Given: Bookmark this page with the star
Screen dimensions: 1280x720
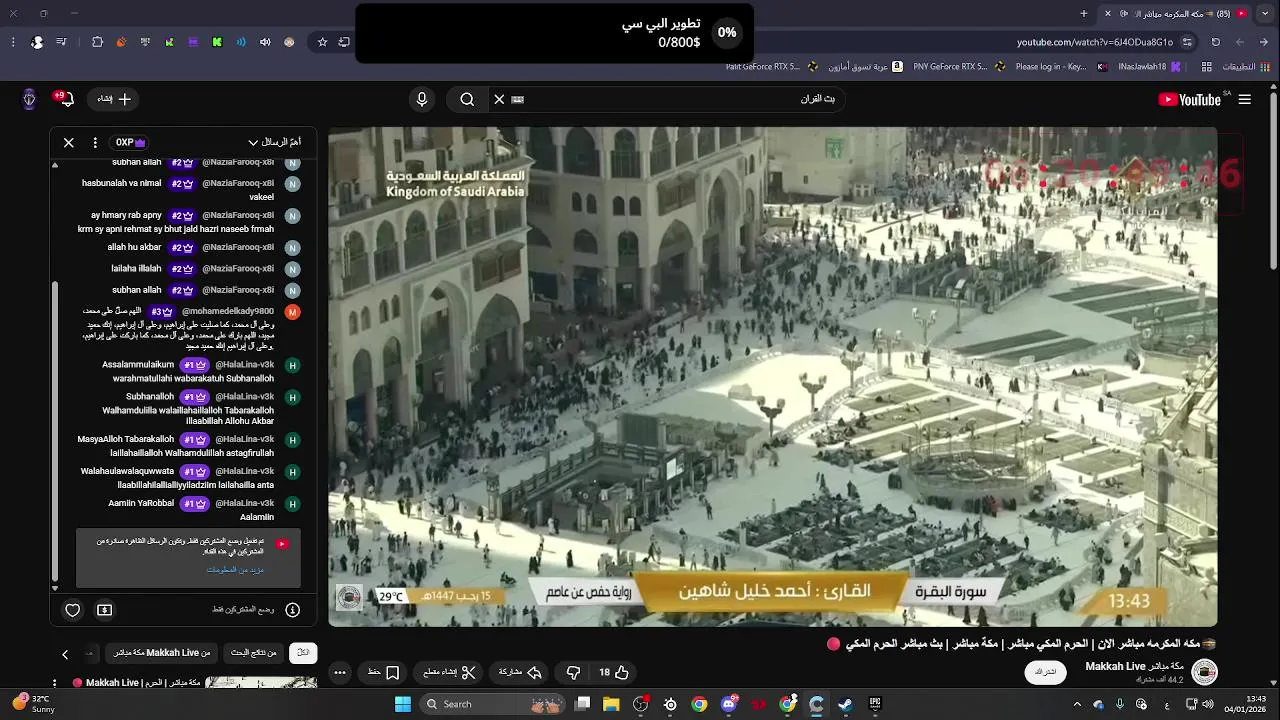Looking at the screenshot, I should pyautogui.click(x=322, y=42).
